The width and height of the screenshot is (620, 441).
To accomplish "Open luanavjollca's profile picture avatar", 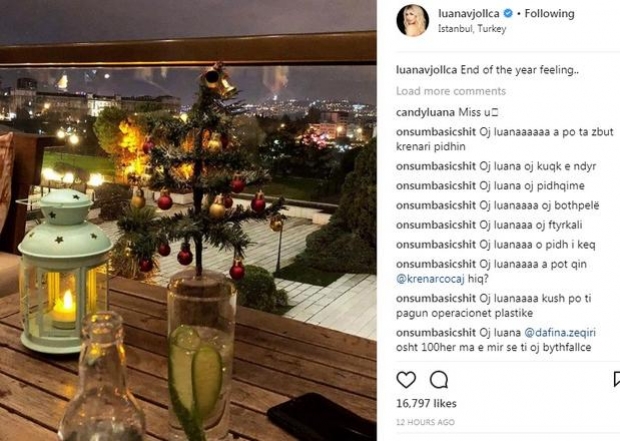I will pyautogui.click(x=412, y=20).
